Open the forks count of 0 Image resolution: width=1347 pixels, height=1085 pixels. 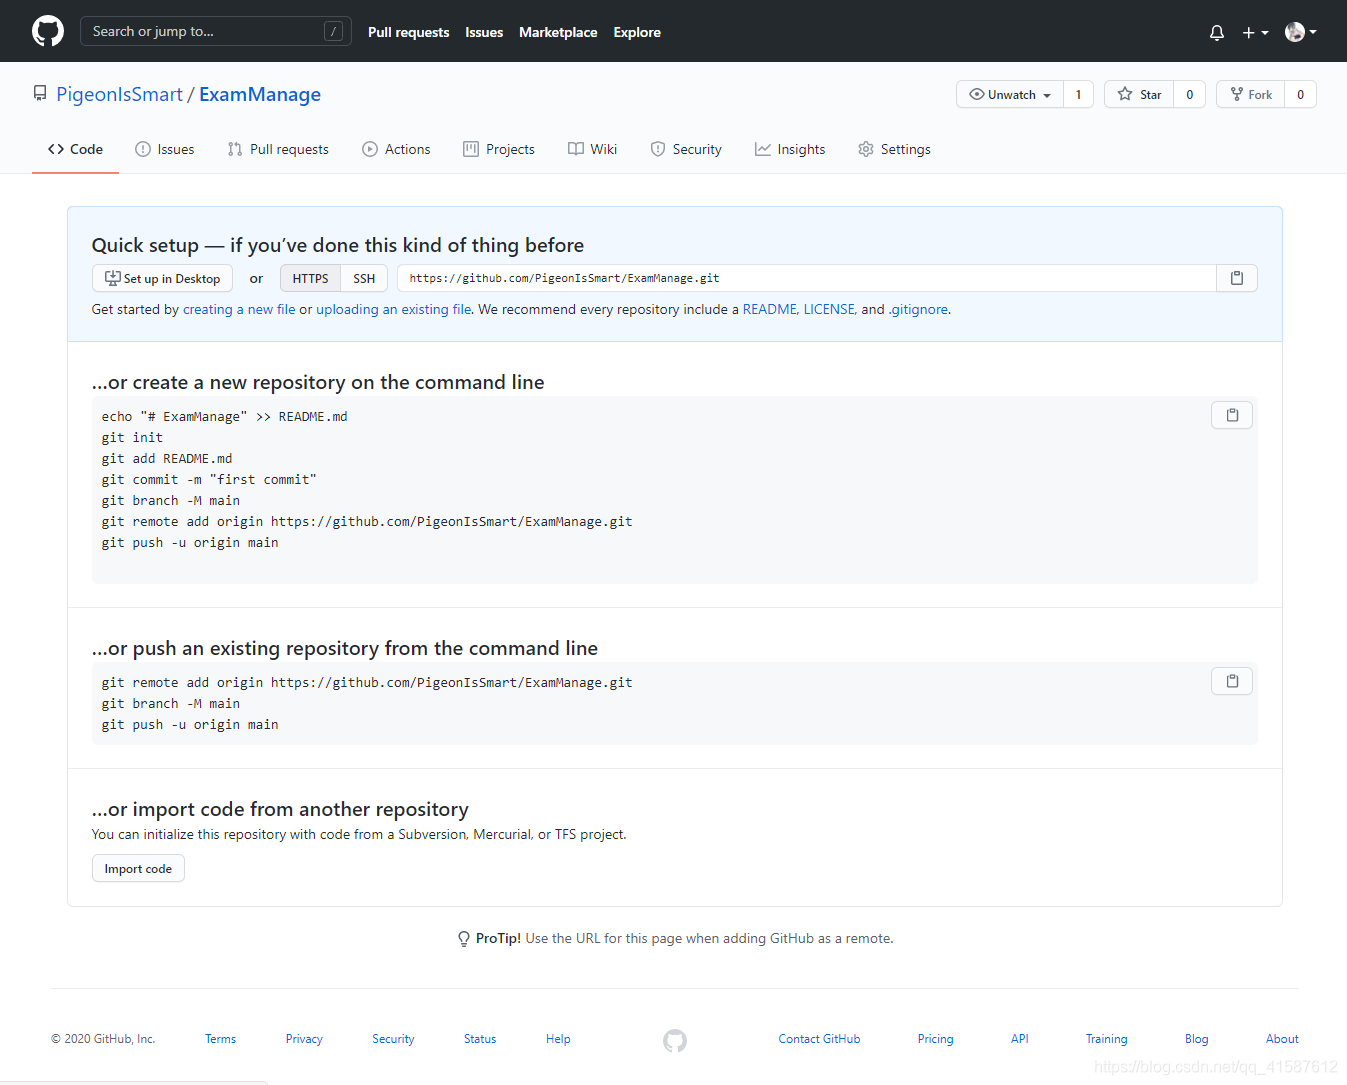[1300, 94]
